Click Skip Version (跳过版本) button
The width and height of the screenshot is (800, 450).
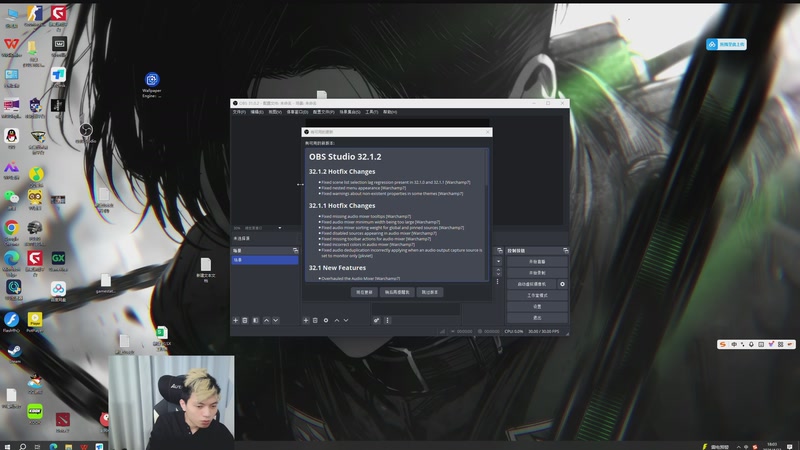pos(430,292)
